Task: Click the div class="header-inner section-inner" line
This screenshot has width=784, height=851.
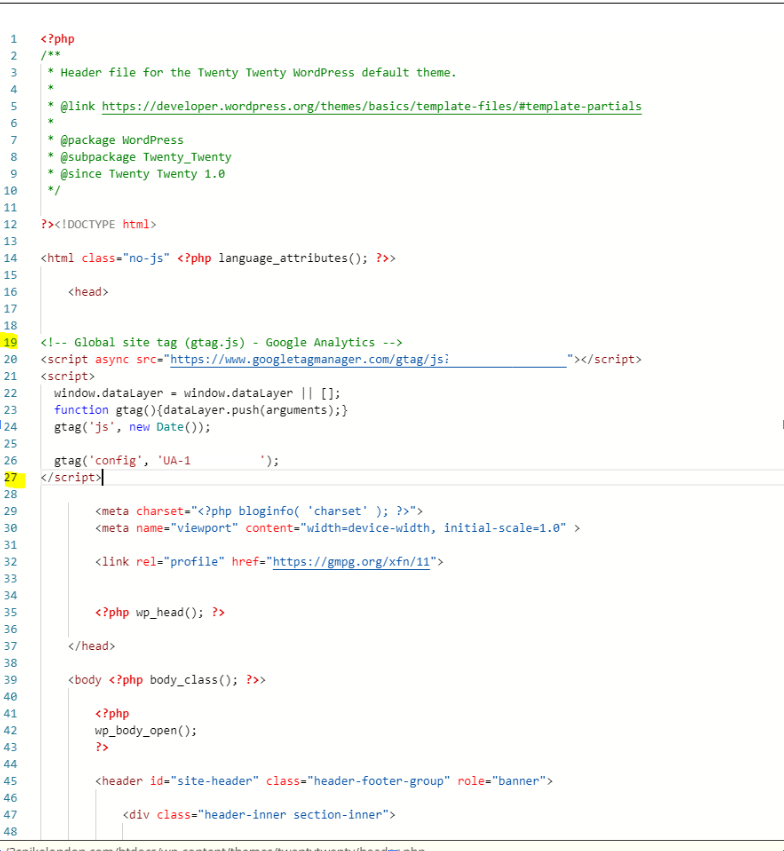Action: (x=259, y=815)
